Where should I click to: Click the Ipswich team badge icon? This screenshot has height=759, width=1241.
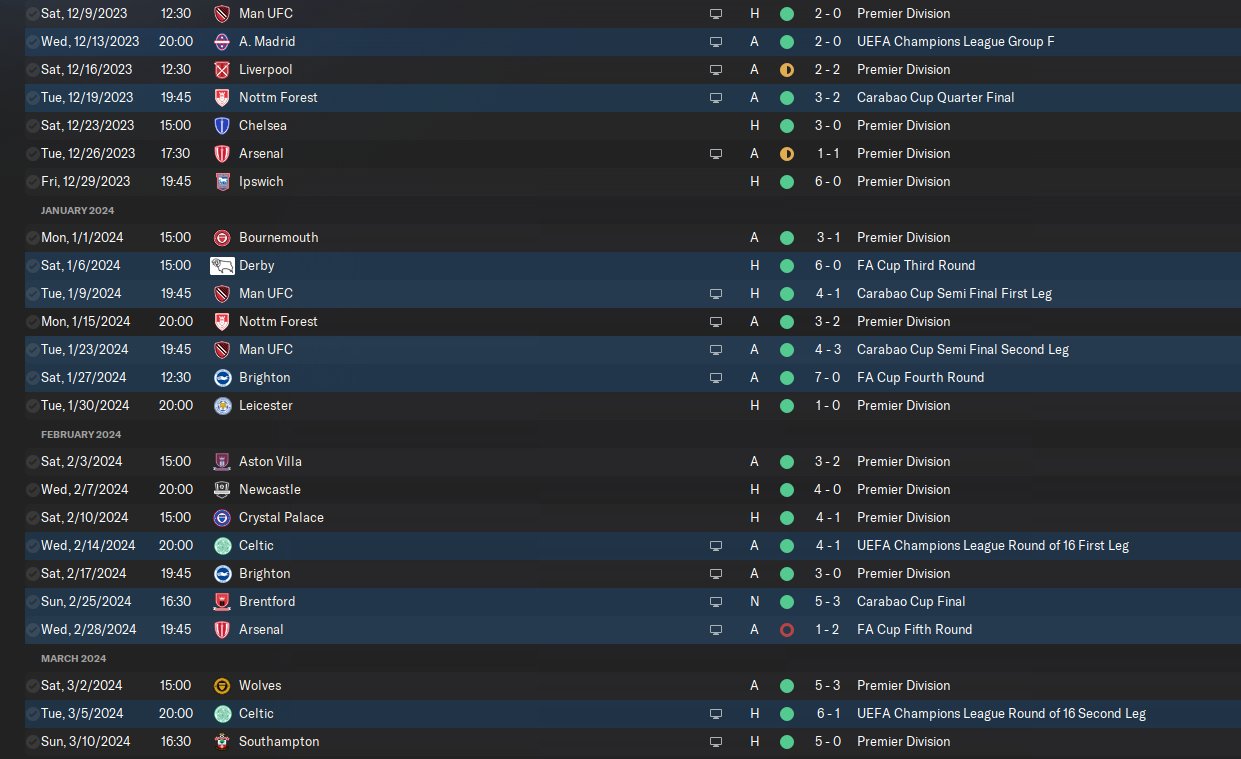click(x=222, y=182)
